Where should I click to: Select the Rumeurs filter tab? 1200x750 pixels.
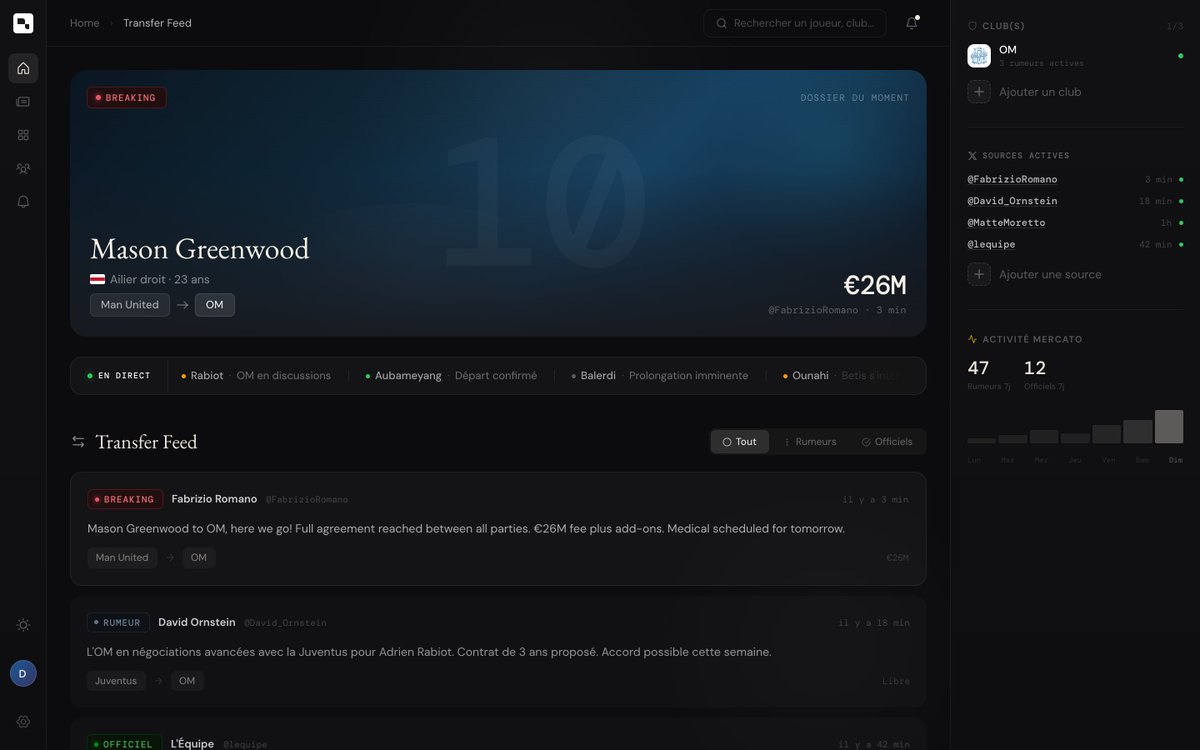[x=809, y=442]
